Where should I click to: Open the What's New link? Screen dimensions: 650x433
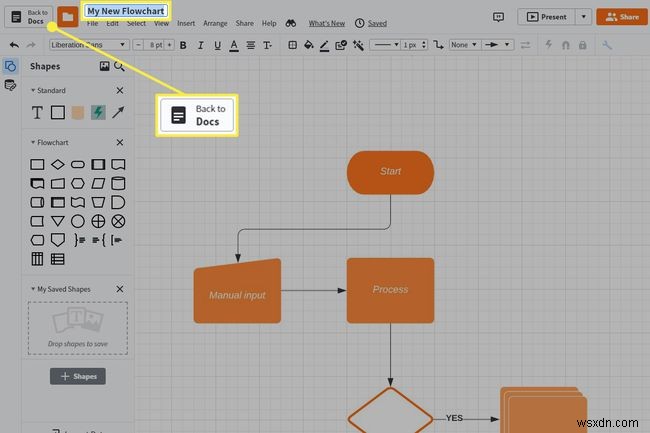[x=327, y=24]
